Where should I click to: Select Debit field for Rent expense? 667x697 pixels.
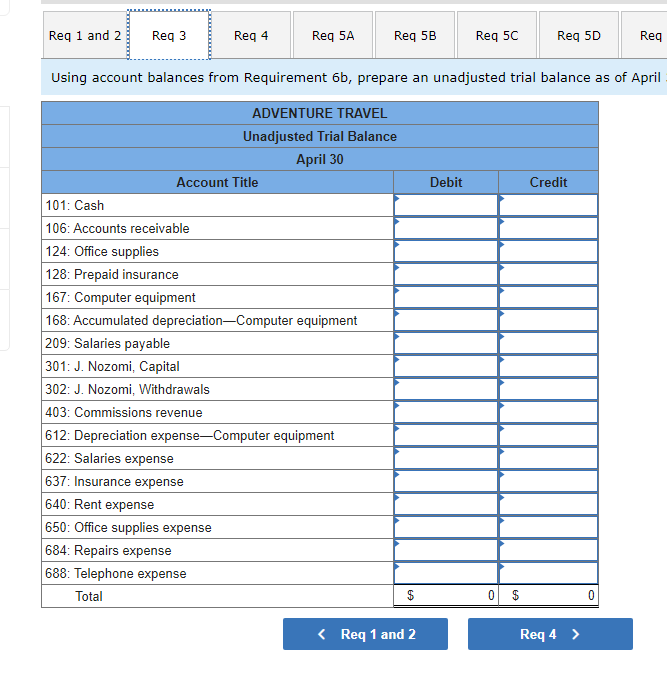(446, 505)
